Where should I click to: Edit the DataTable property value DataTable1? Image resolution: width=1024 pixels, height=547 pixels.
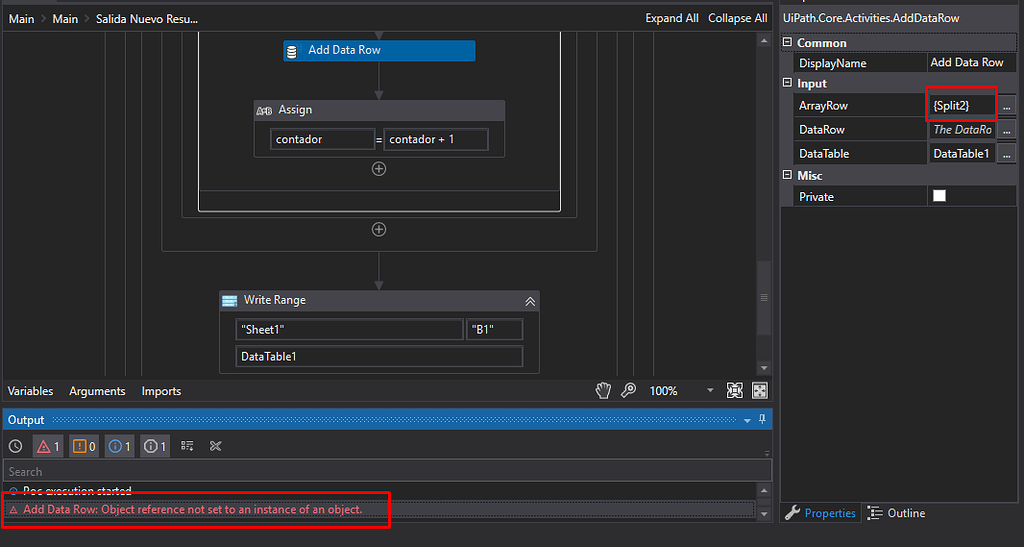coord(962,154)
